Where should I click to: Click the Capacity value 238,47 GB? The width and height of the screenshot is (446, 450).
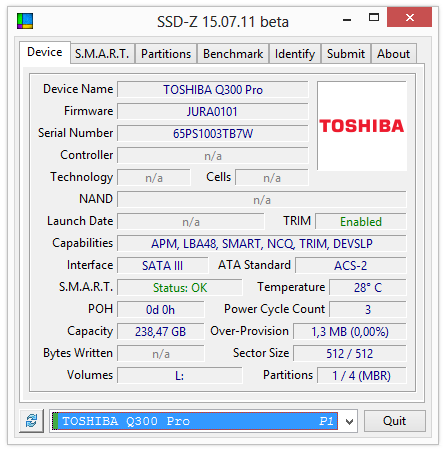(161, 332)
